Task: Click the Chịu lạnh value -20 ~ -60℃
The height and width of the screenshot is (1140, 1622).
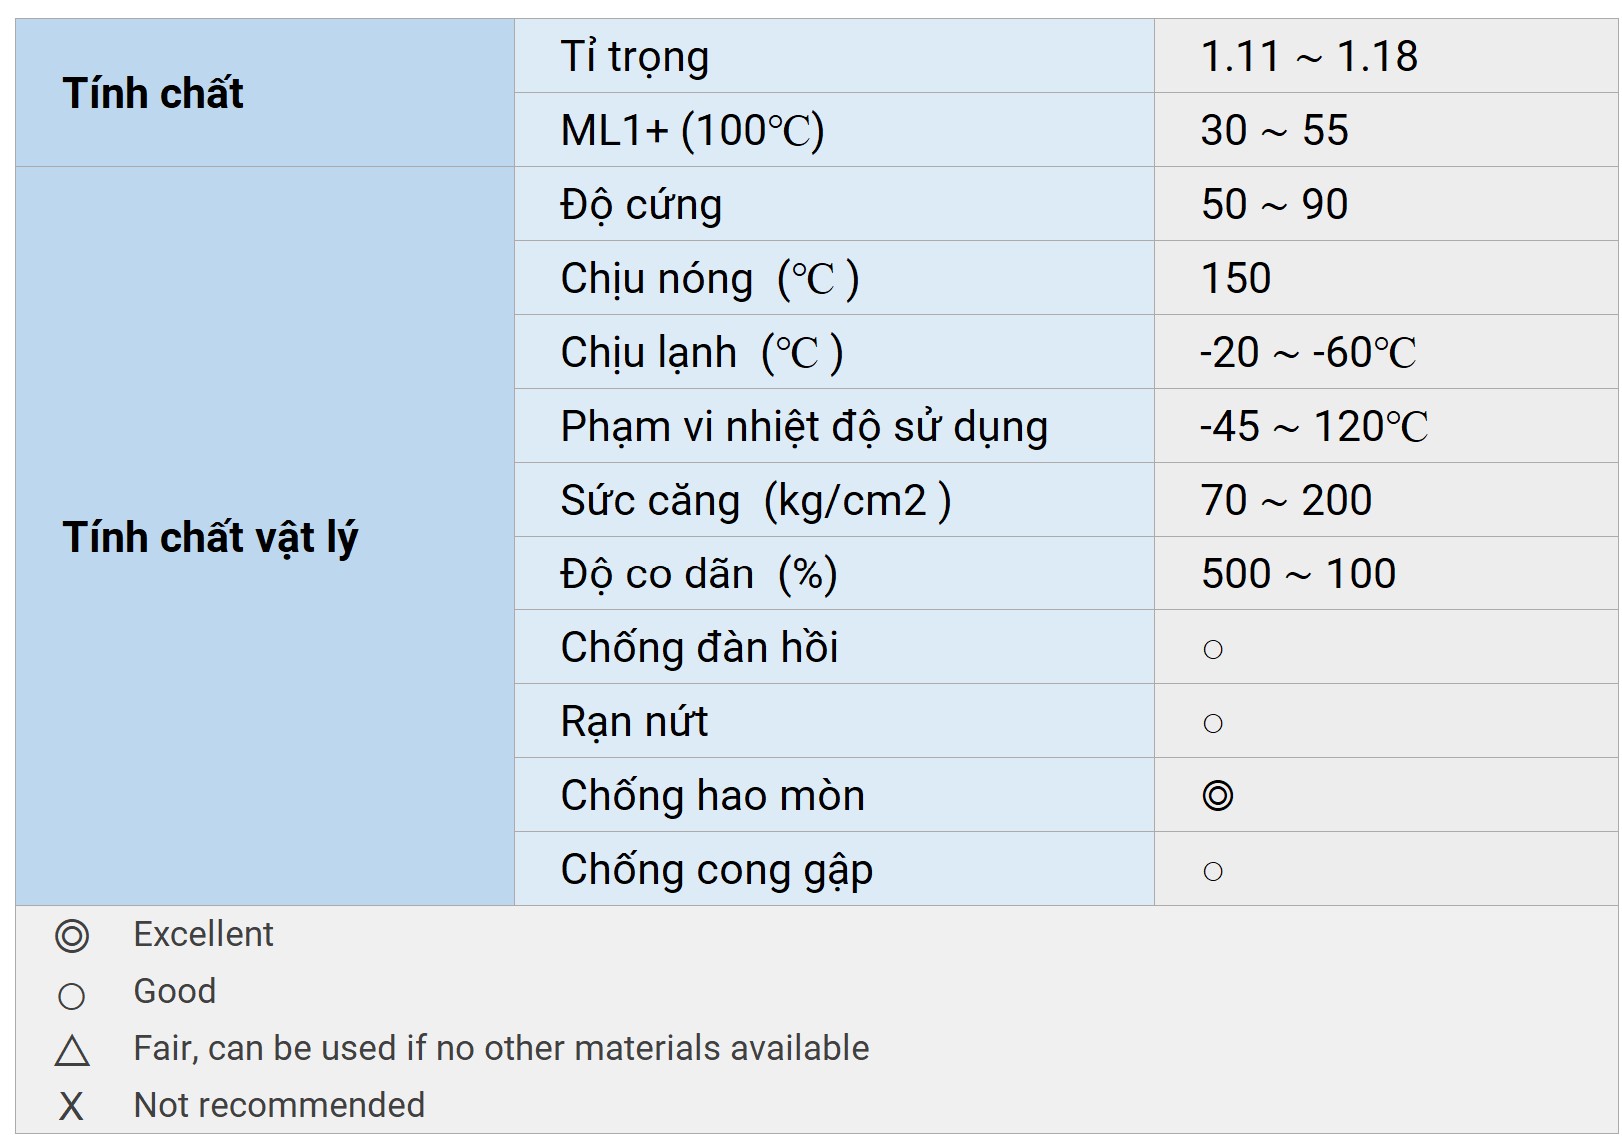Action: pyautogui.click(x=1308, y=353)
